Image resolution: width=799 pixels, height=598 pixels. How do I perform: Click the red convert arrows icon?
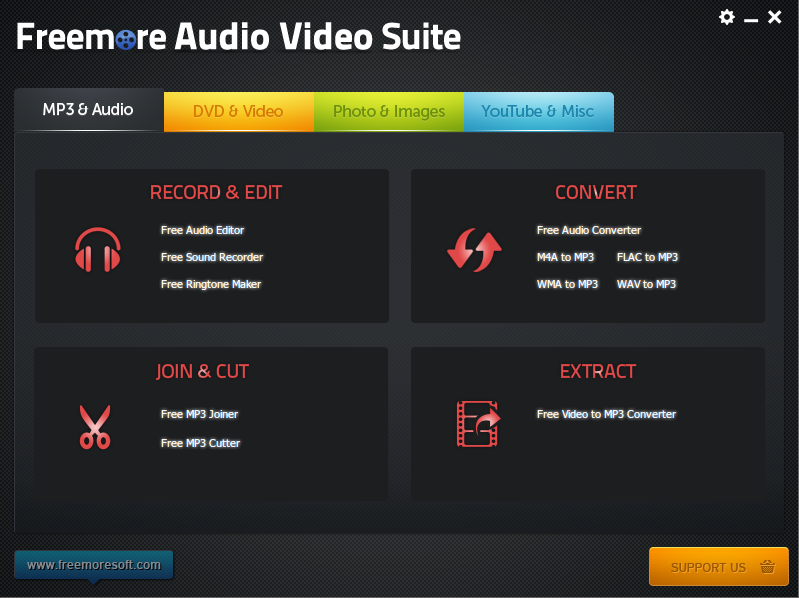tap(474, 250)
